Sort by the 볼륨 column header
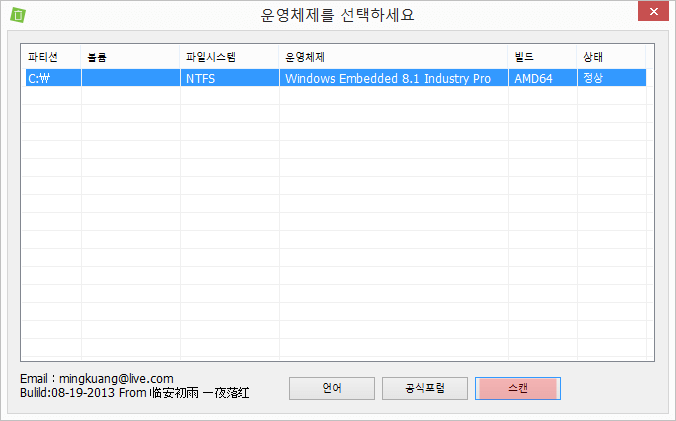 coord(130,57)
